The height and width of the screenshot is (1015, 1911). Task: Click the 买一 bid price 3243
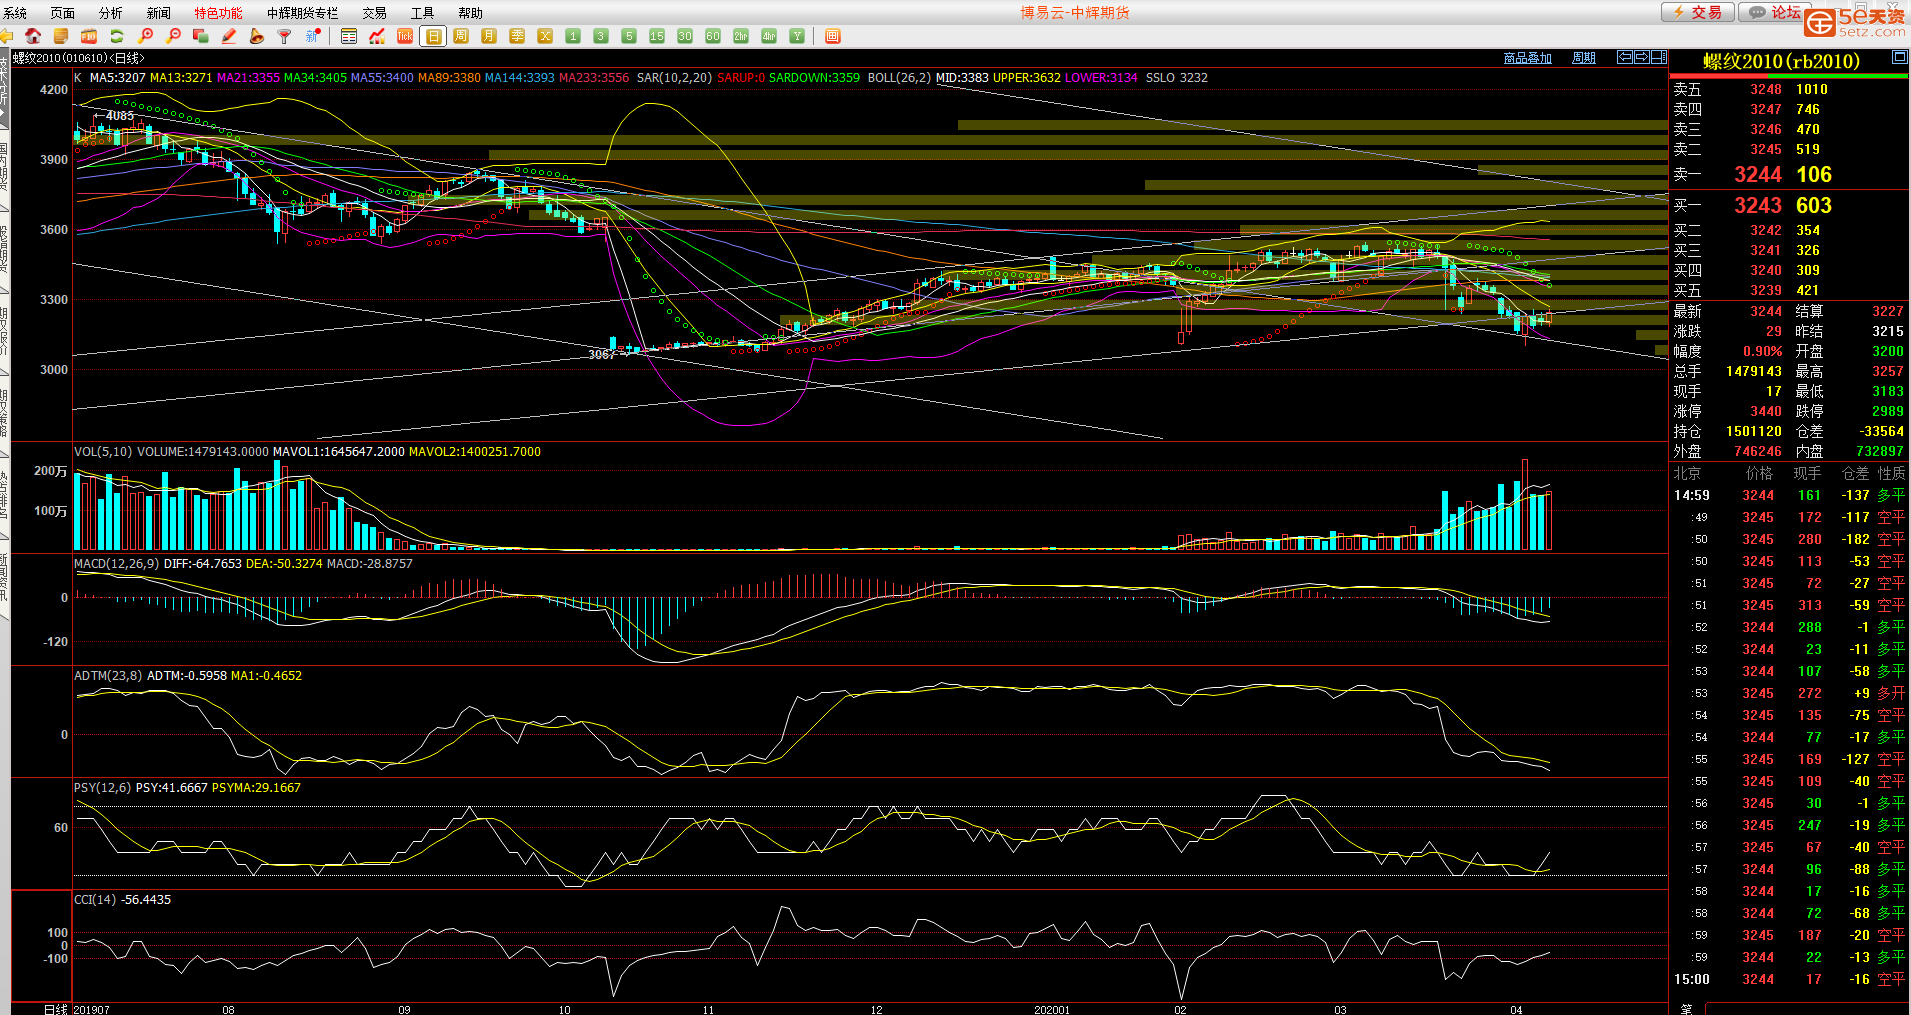click(1758, 205)
